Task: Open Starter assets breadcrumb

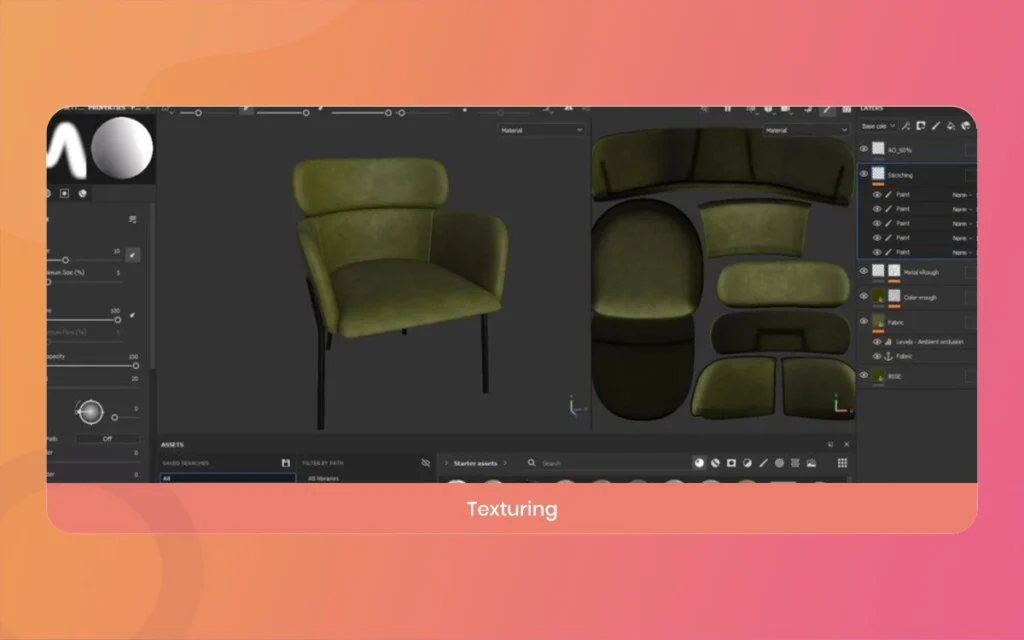Action: click(x=475, y=463)
